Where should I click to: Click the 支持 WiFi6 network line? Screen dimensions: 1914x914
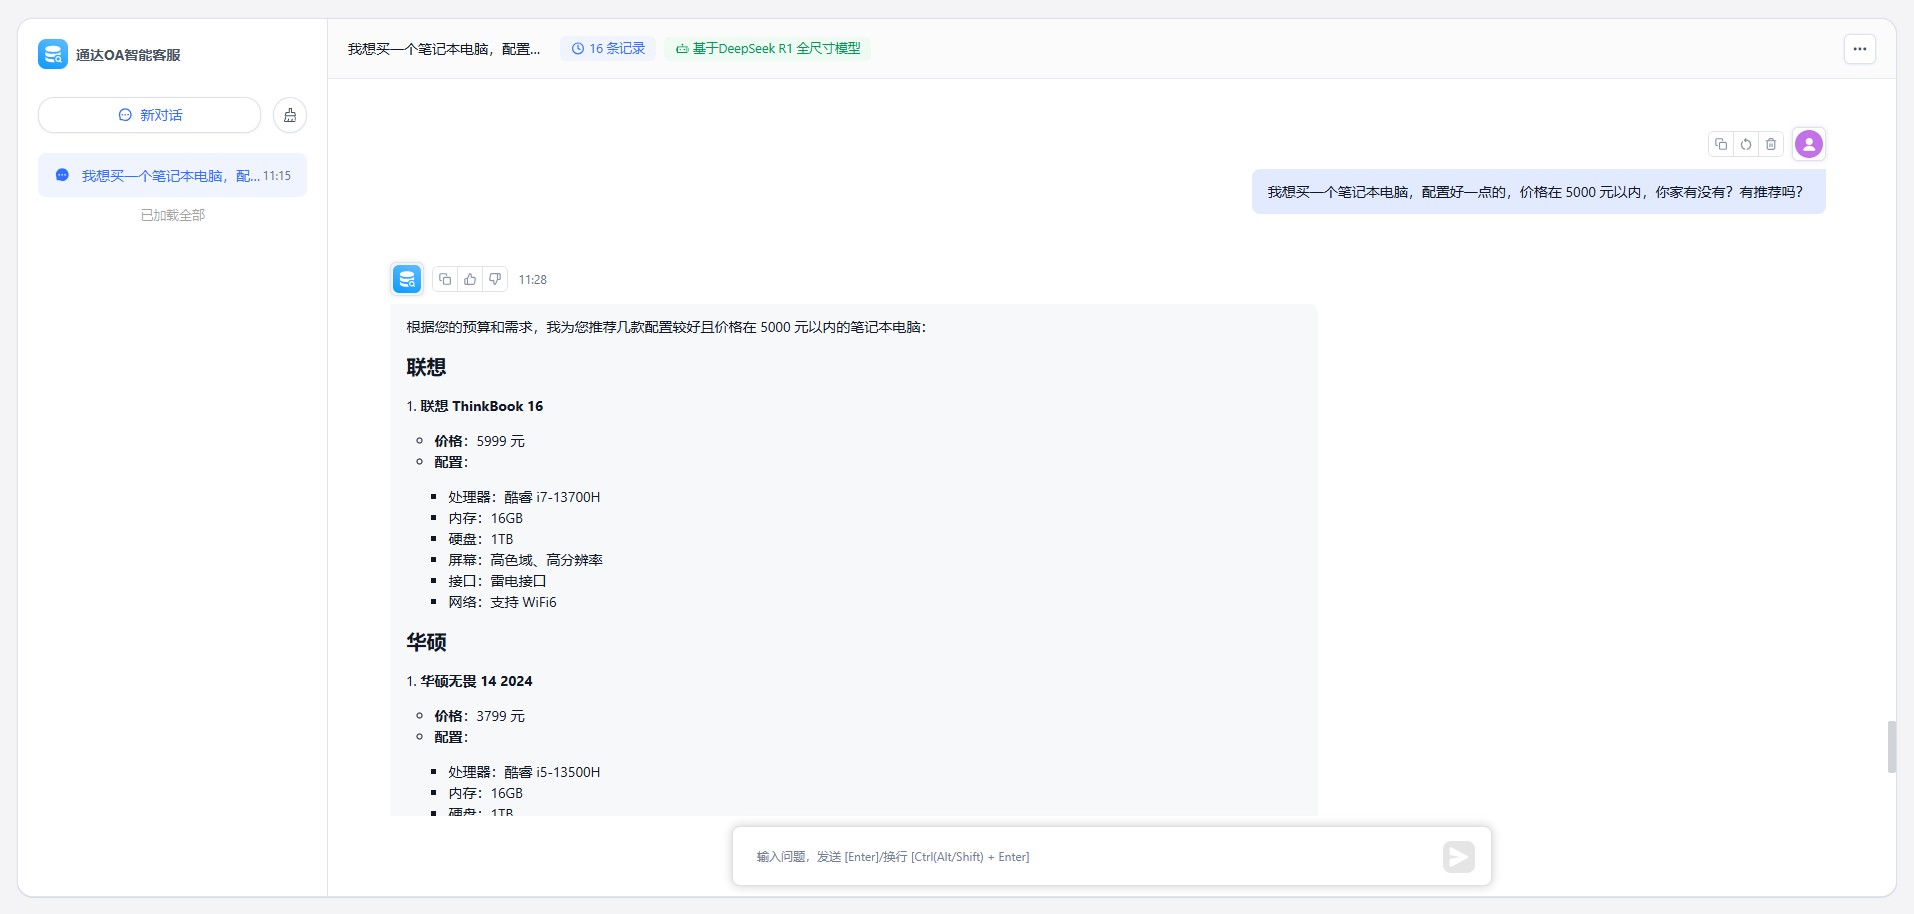502,602
